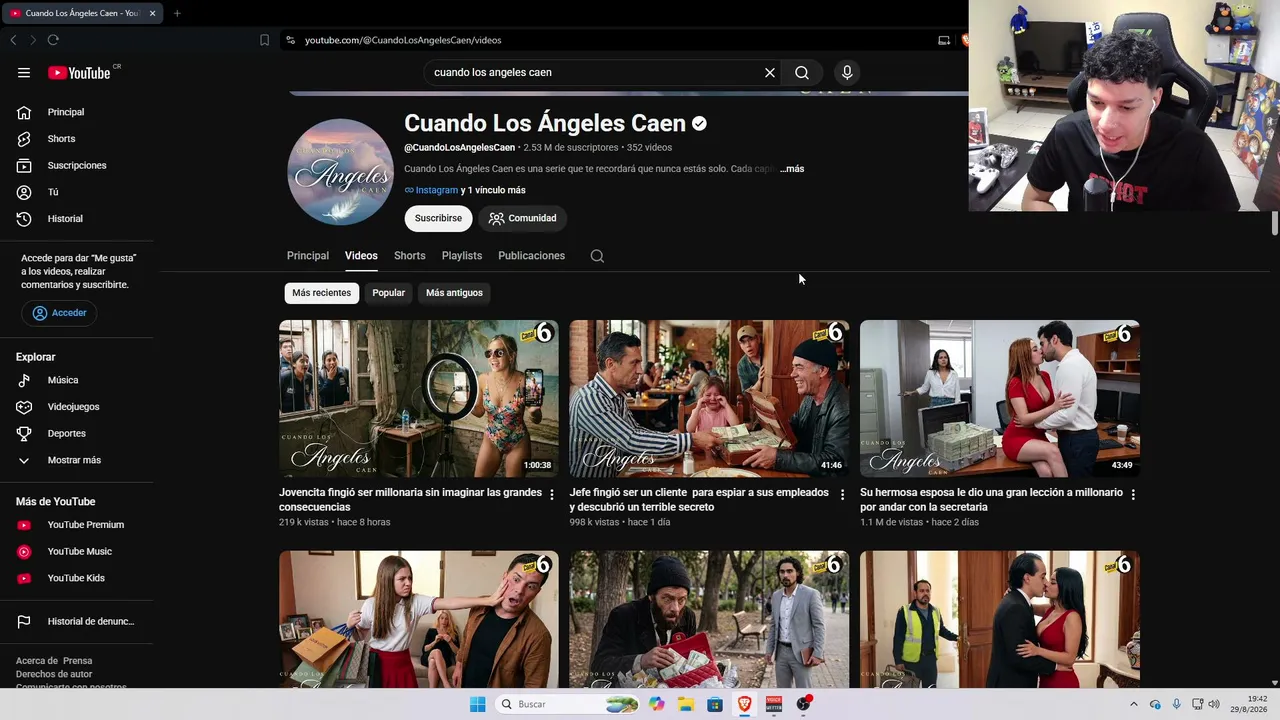This screenshot has height=720, width=1280.
Task: Open the Windows Start menu
Action: tap(478, 704)
